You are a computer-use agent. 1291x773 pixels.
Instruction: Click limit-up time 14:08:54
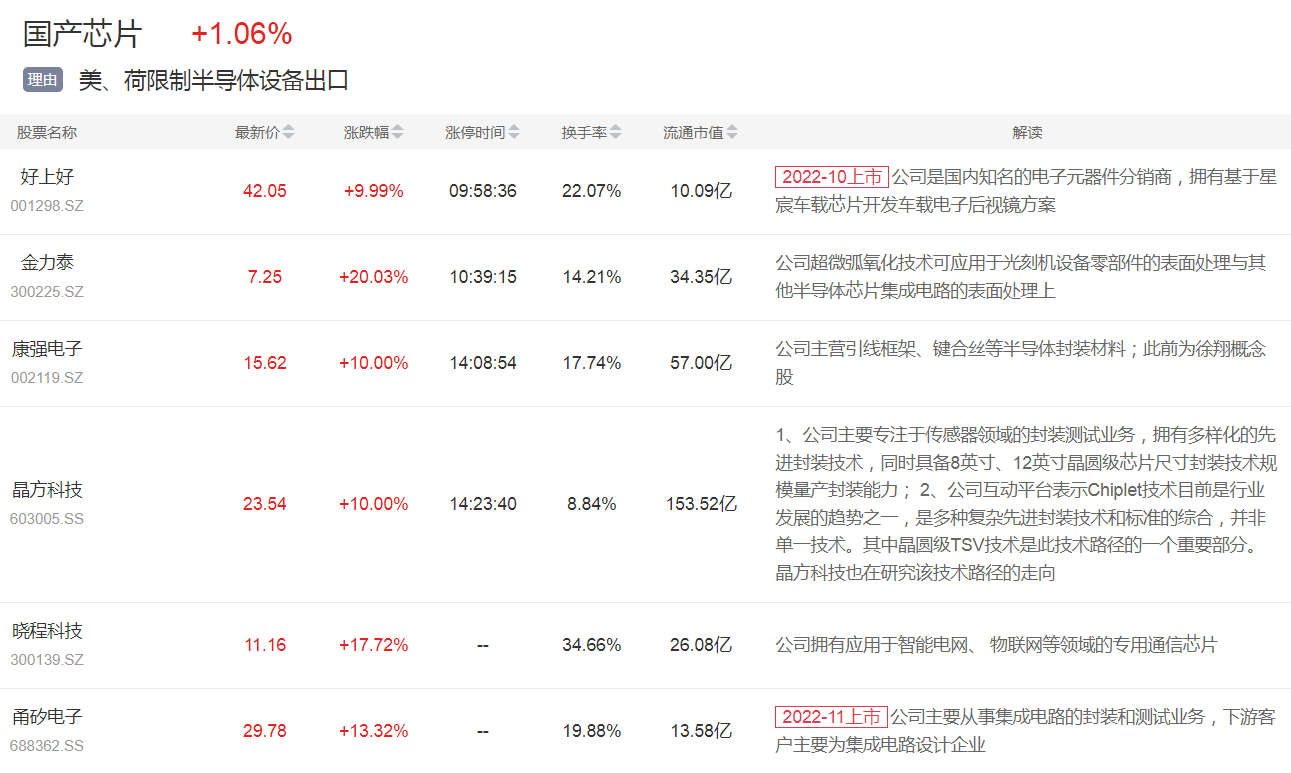[x=483, y=363]
